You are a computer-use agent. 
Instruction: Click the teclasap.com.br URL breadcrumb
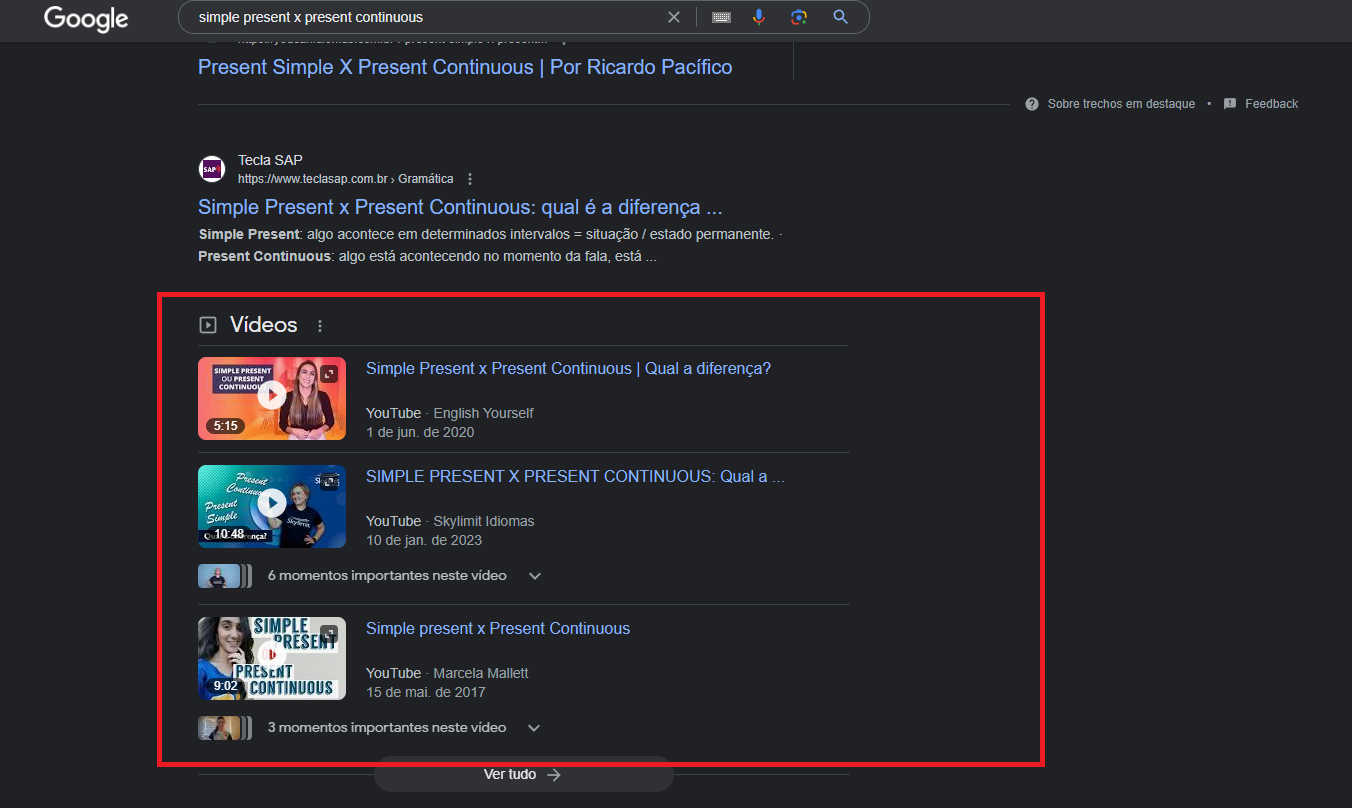click(345, 179)
